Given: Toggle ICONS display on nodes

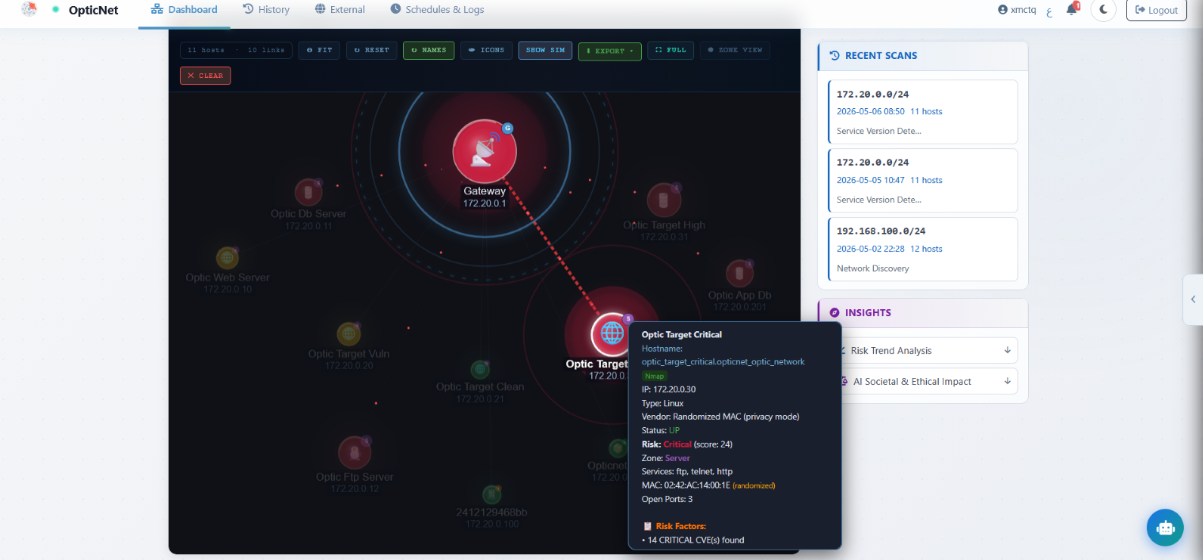Looking at the screenshot, I should [x=487, y=50].
